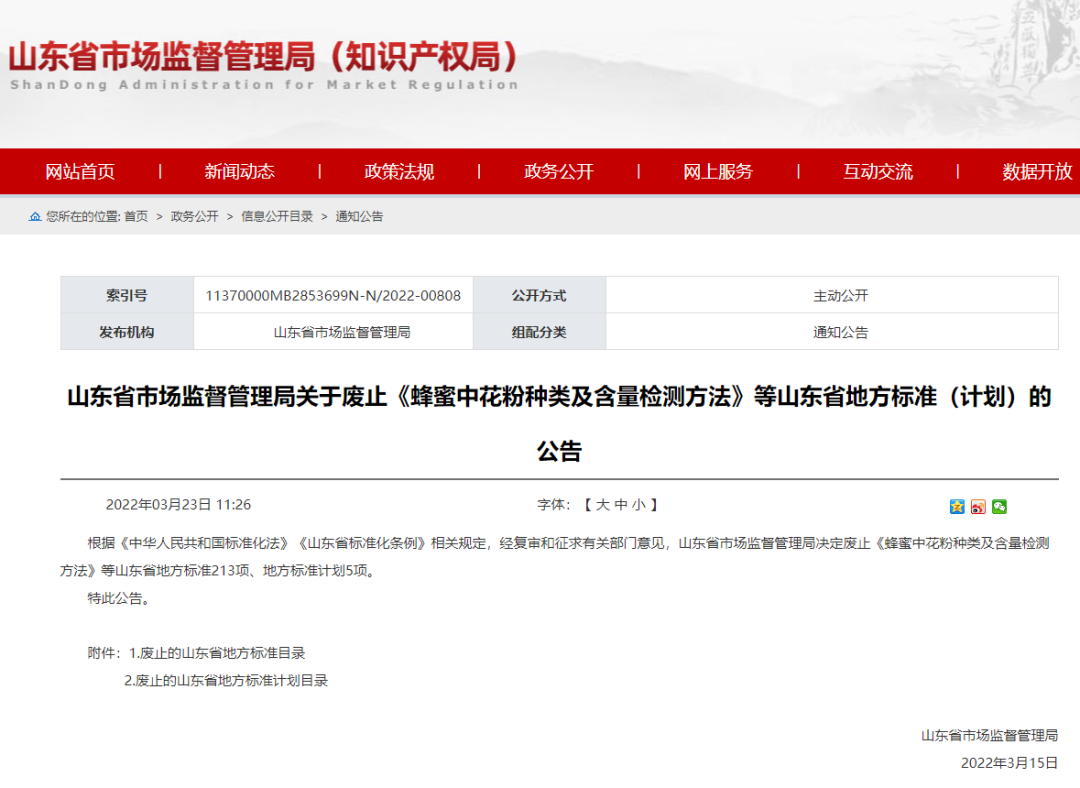Select 政务公开 in red nav bar
This screenshot has width=1080, height=788.
(559, 171)
